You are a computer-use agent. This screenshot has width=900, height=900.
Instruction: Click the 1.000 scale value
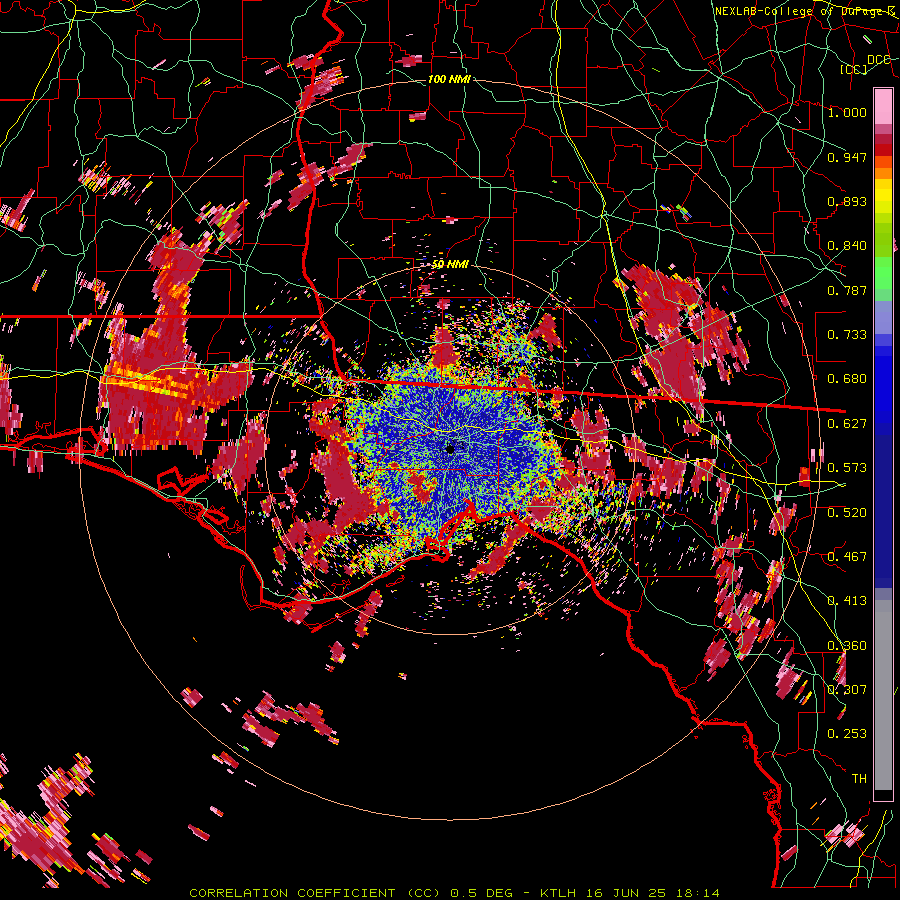click(847, 112)
